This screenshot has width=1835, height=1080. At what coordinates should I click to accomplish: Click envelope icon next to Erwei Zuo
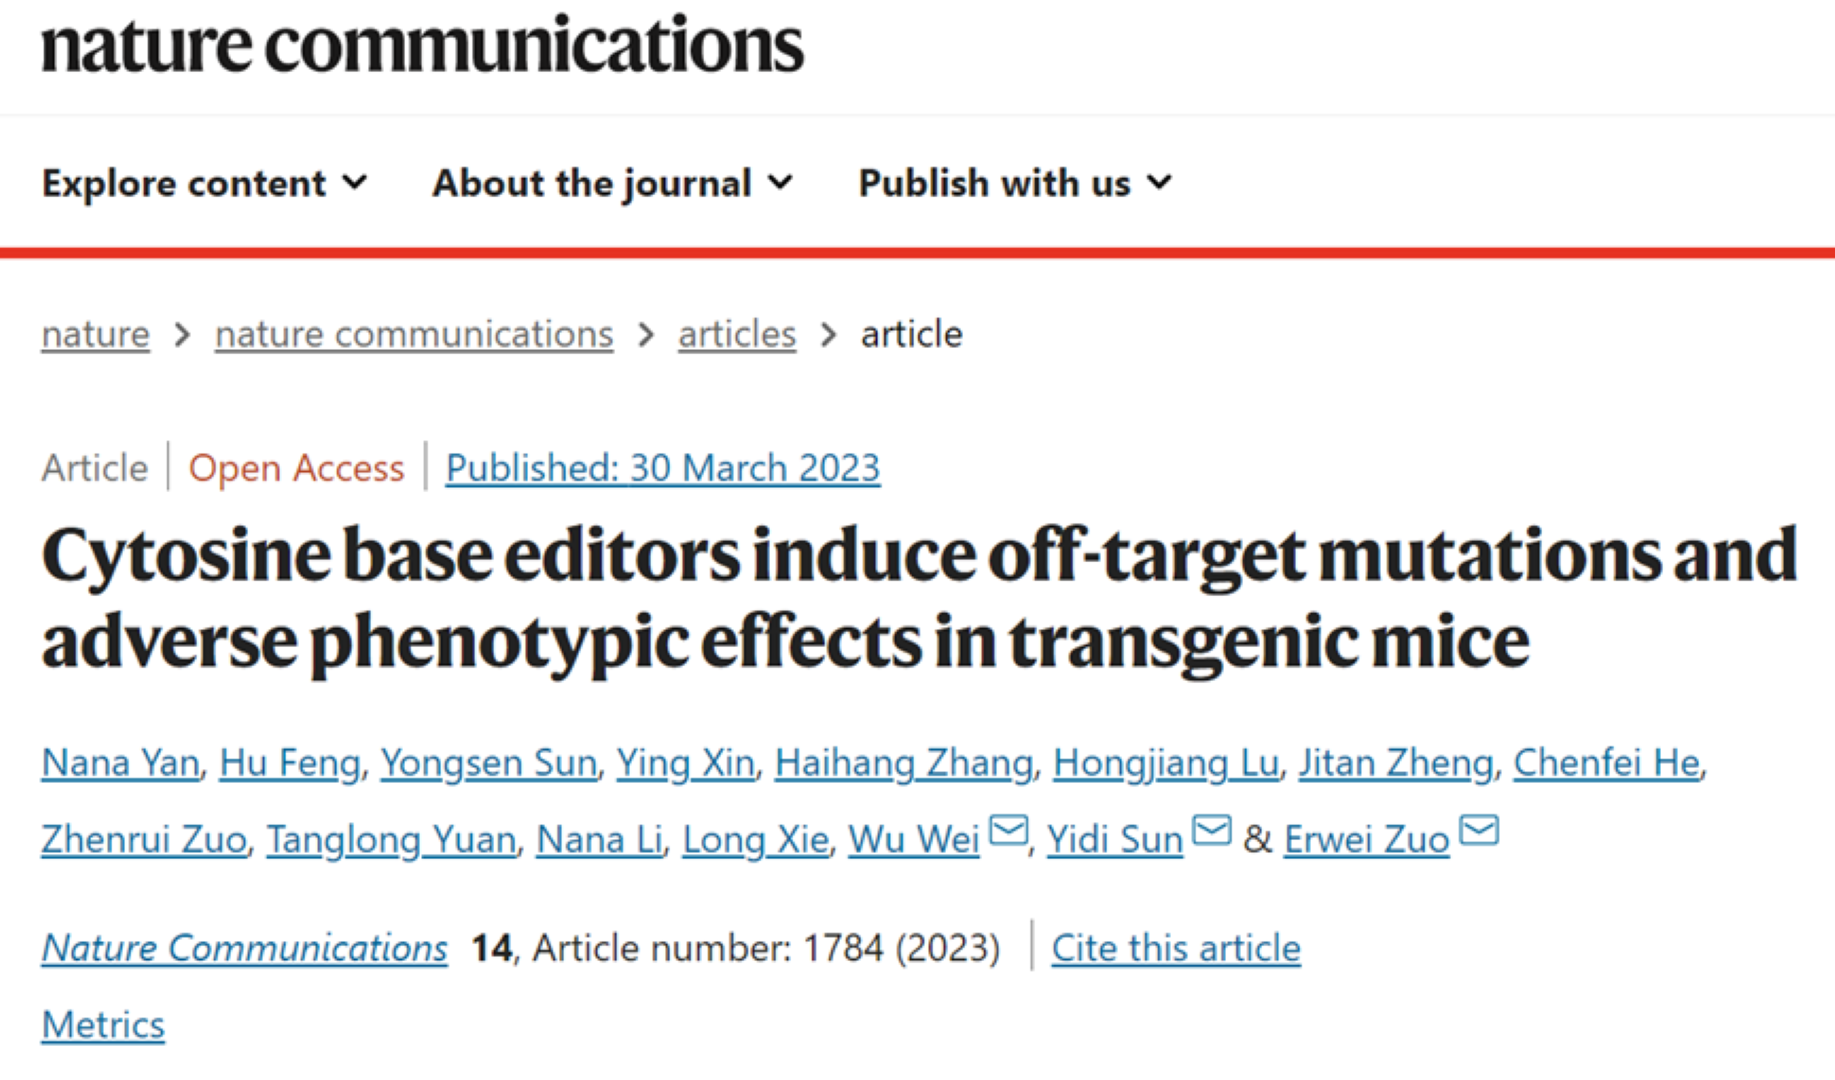pyautogui.click(x=1479, y=831)
